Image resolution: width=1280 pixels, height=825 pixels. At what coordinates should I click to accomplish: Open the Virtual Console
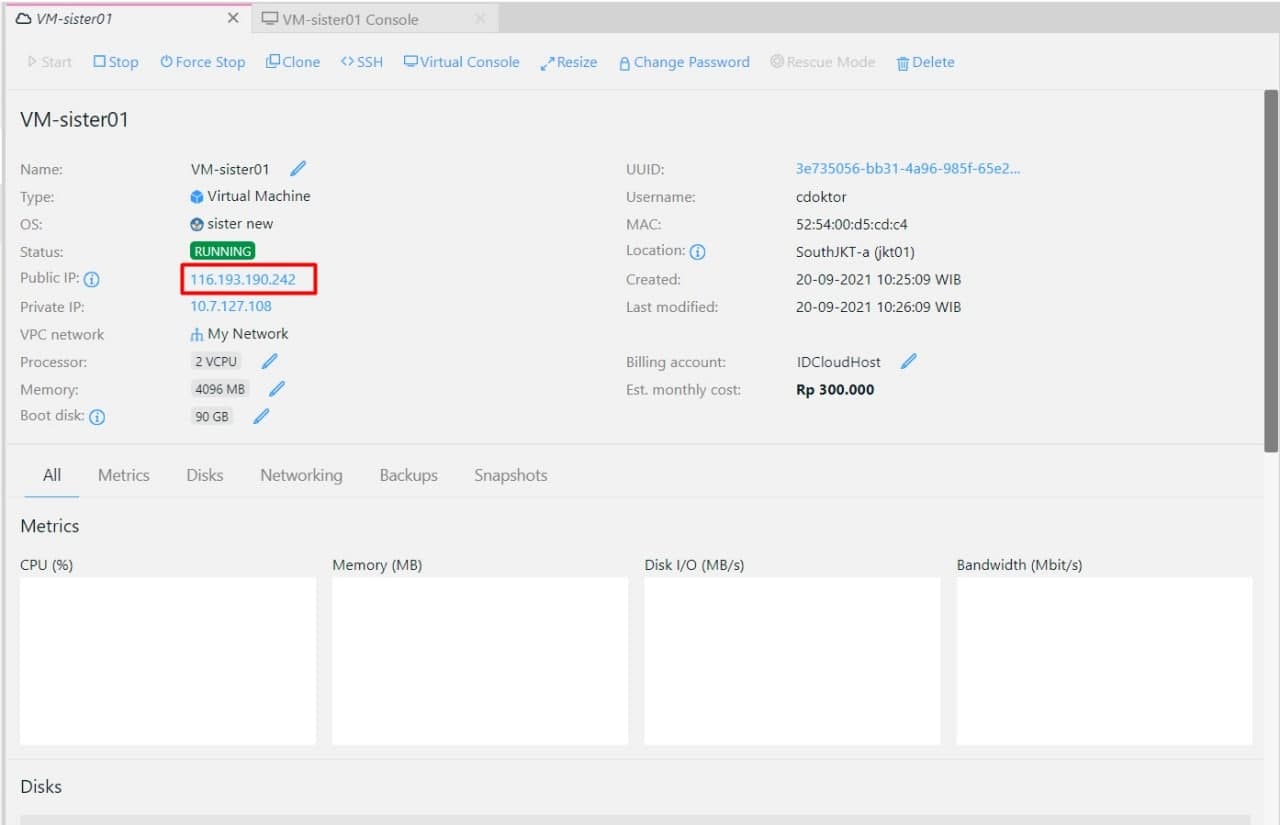pos(461,62)
